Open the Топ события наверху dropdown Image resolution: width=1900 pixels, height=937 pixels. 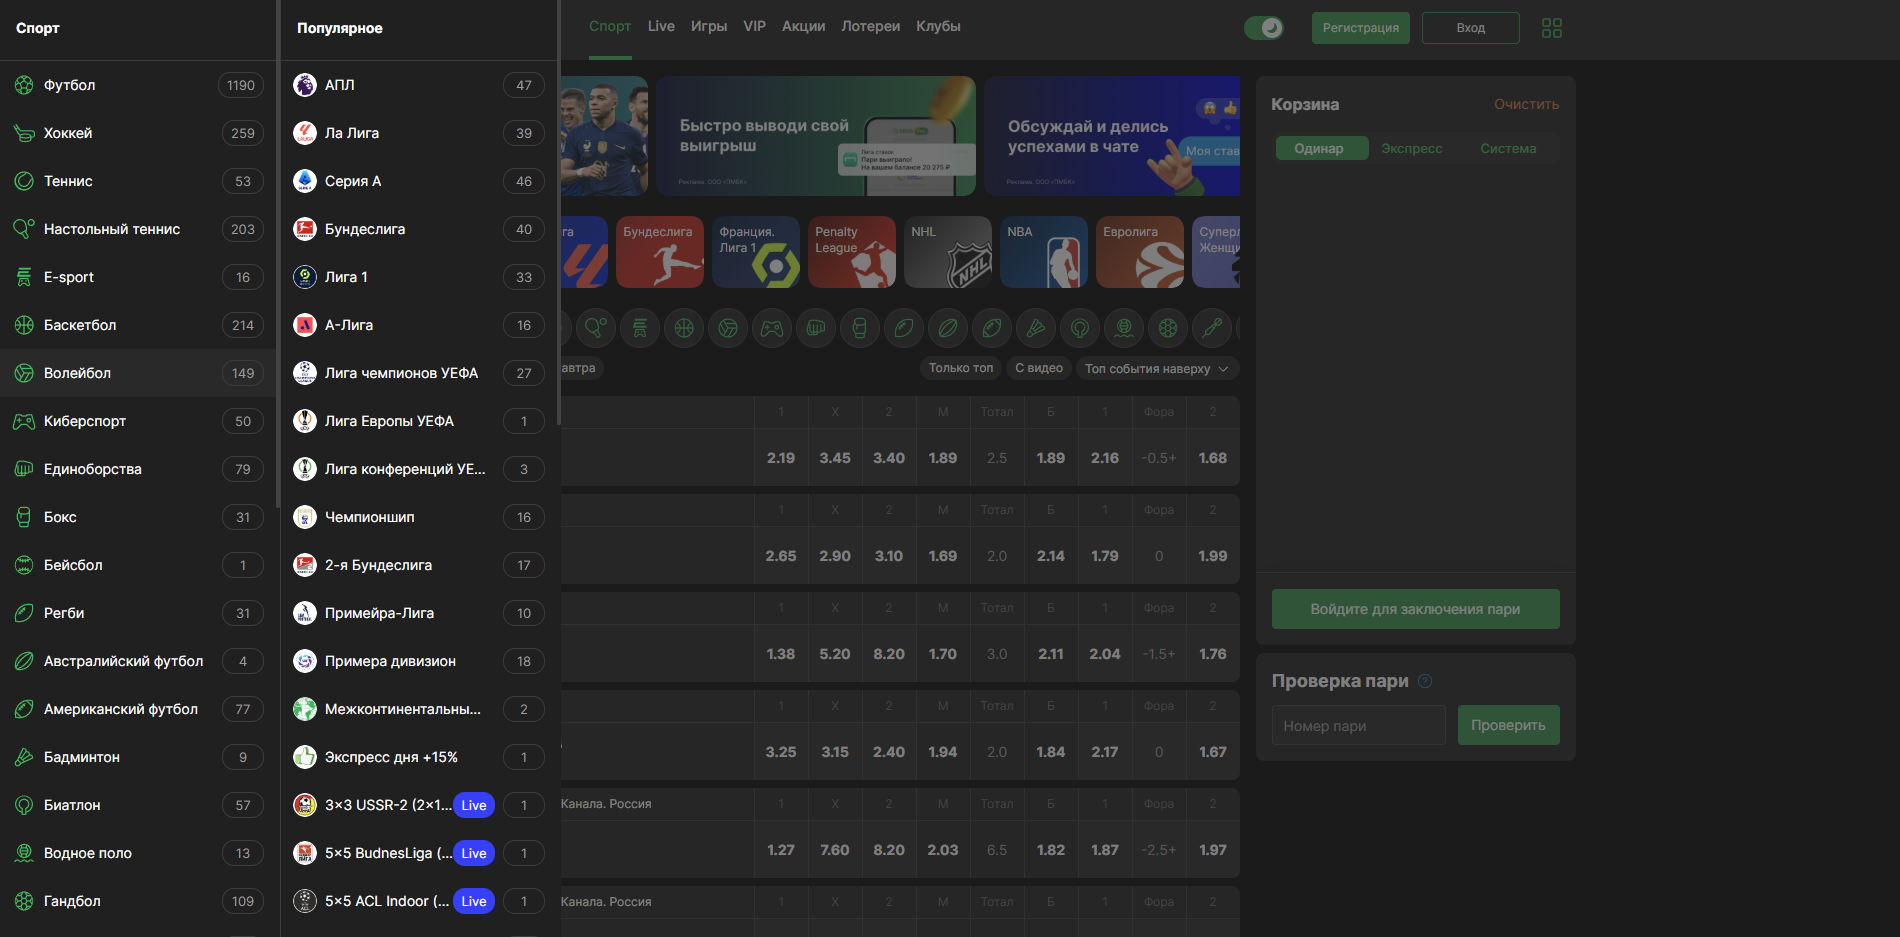1156,369
